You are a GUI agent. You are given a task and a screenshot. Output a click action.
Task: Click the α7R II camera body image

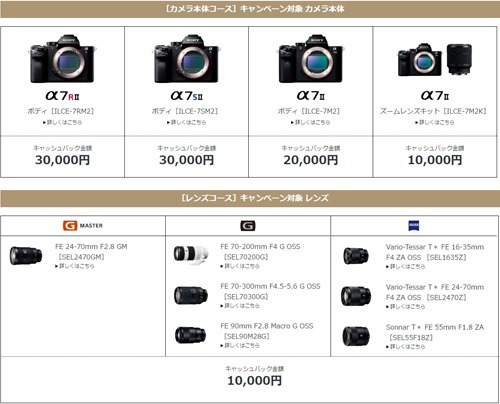tap(62, 58)
